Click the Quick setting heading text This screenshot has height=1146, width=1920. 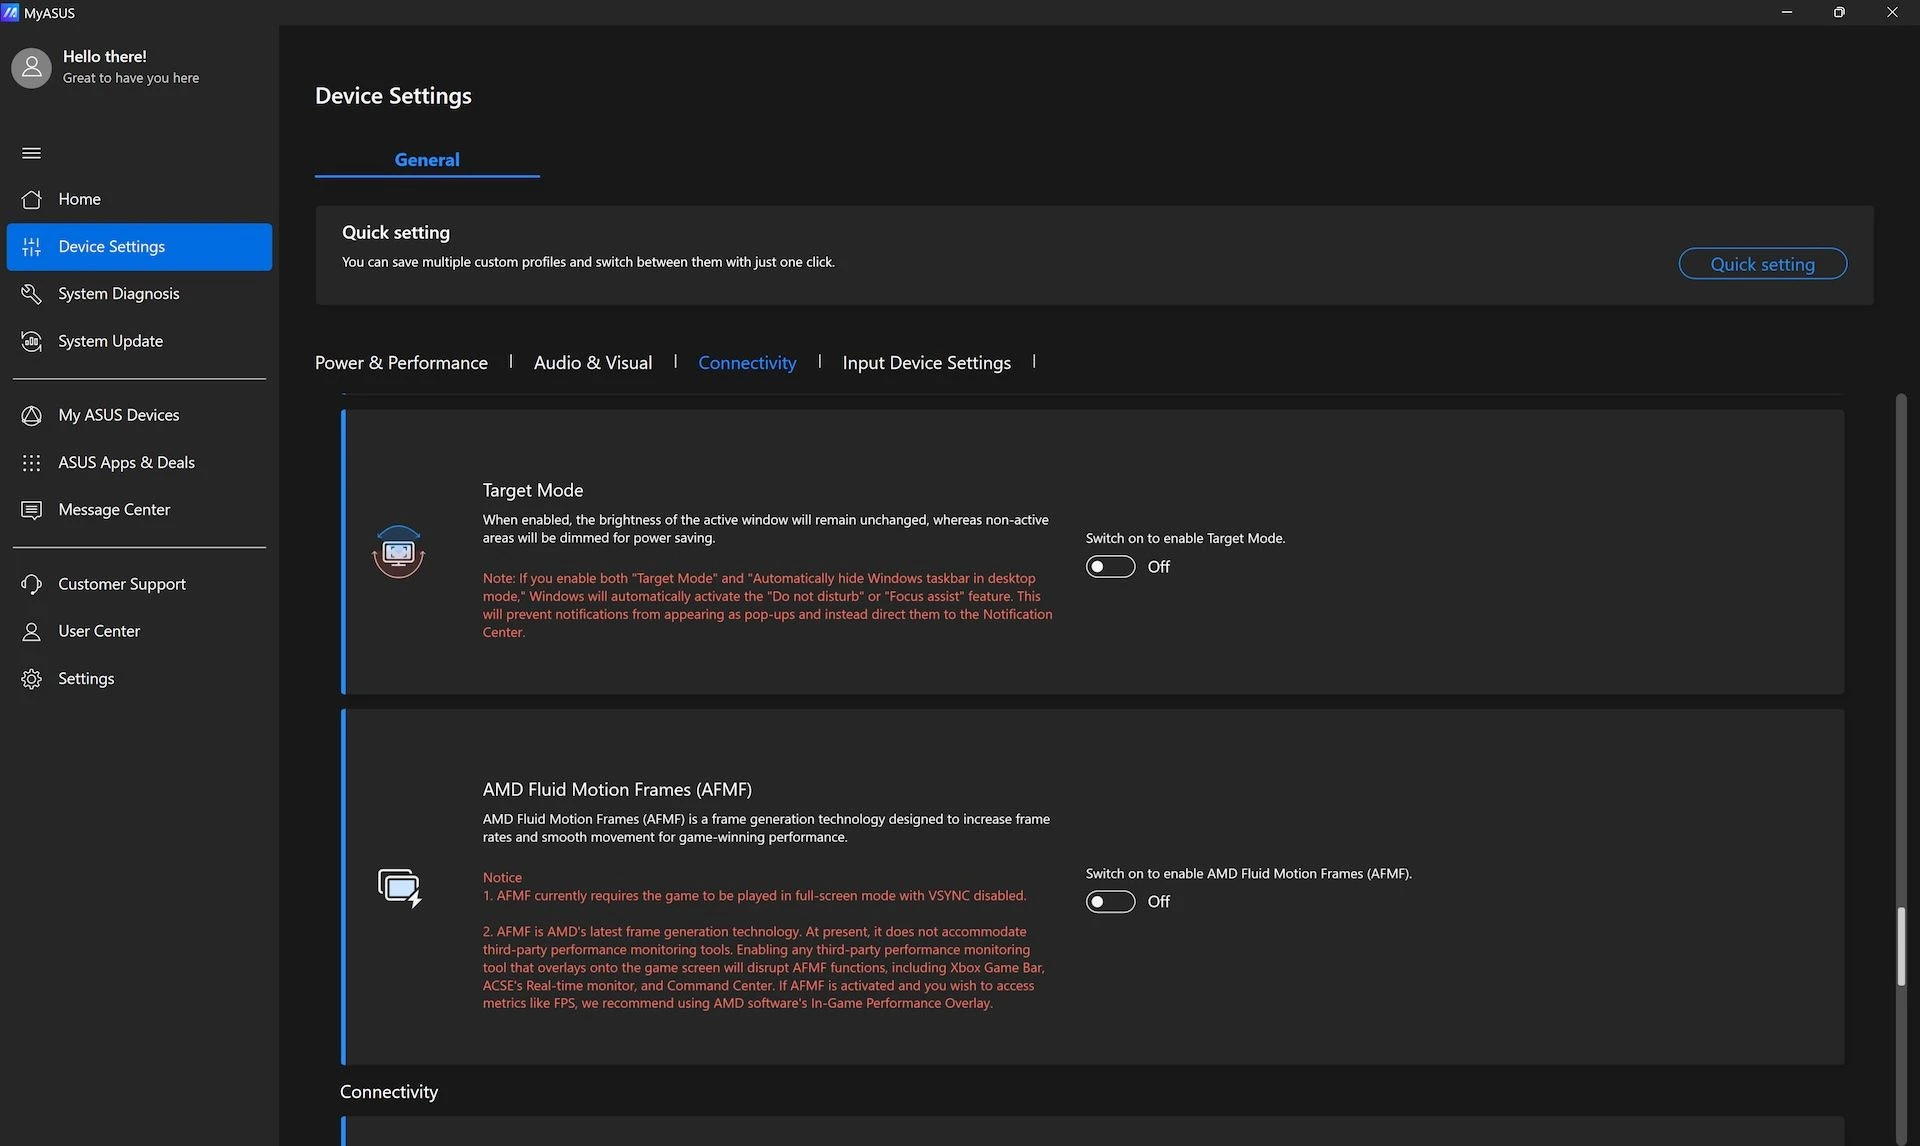[x=396, y=232]
